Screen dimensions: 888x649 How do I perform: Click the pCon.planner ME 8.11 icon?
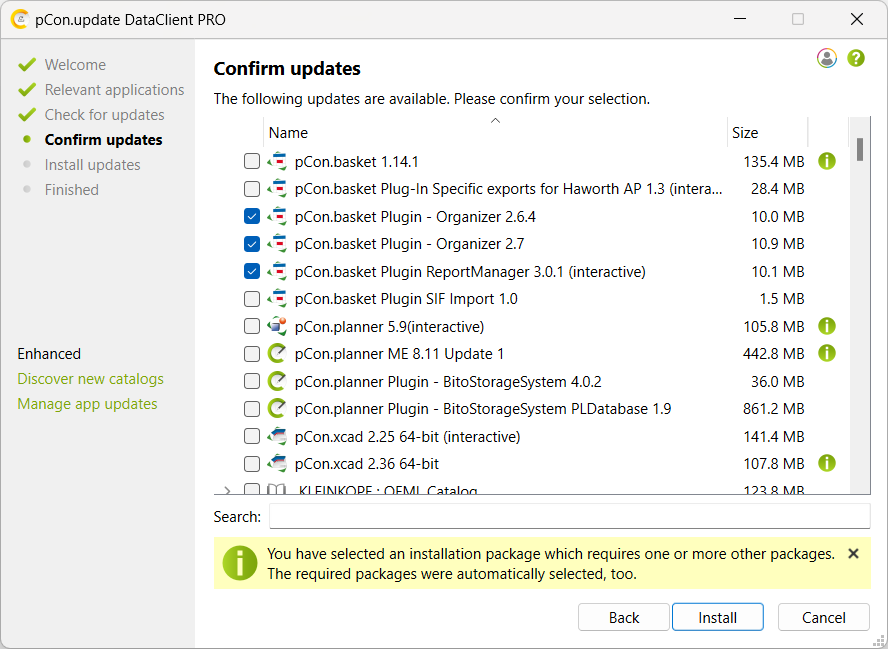pyautogui.click(x=277, y=353)
